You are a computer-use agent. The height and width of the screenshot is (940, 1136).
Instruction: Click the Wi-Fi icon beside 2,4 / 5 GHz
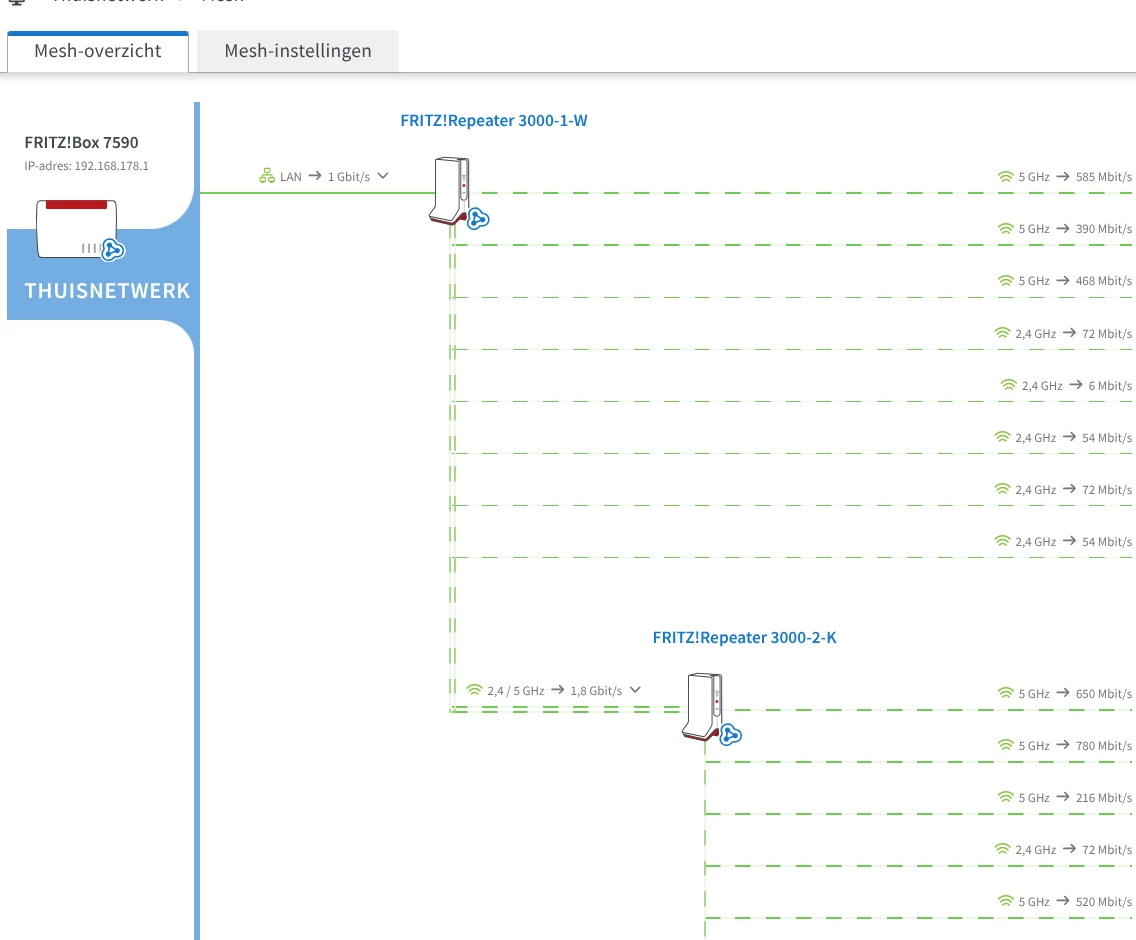[475, 690]
